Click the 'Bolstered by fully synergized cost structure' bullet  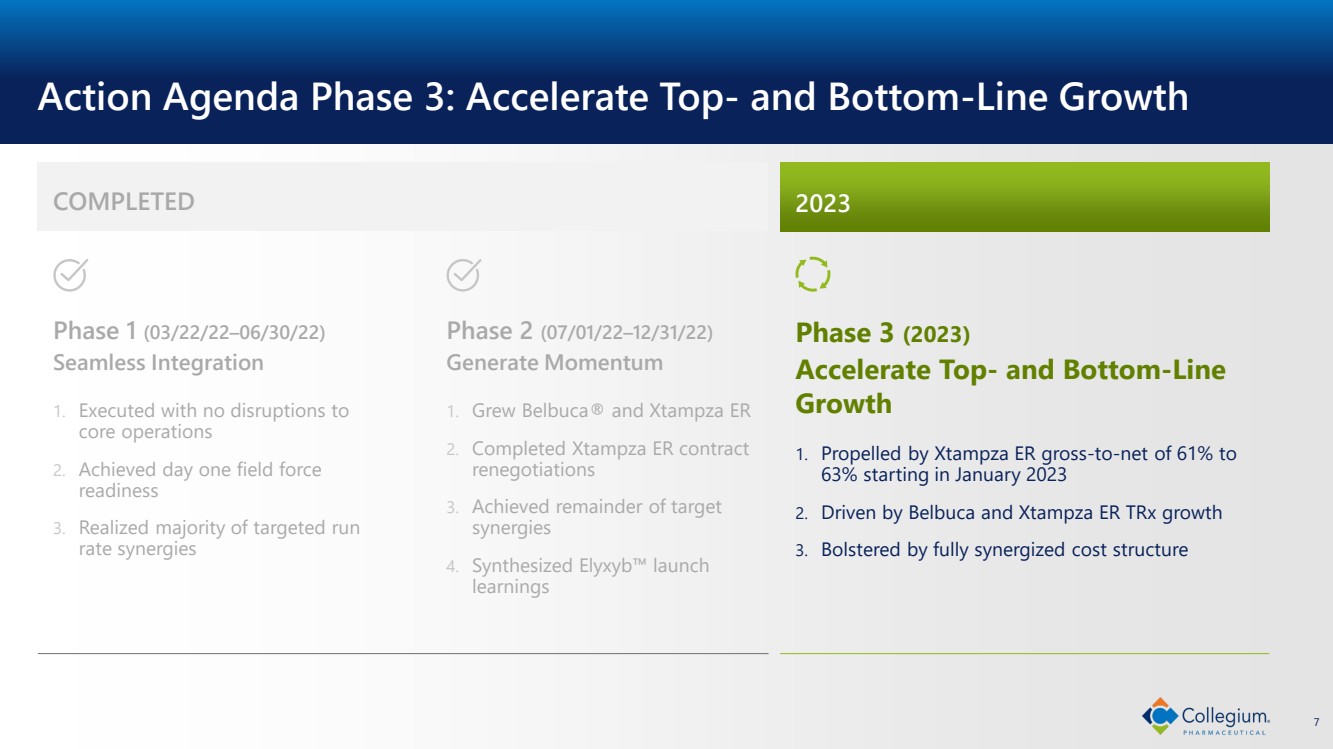[1004, 550]
